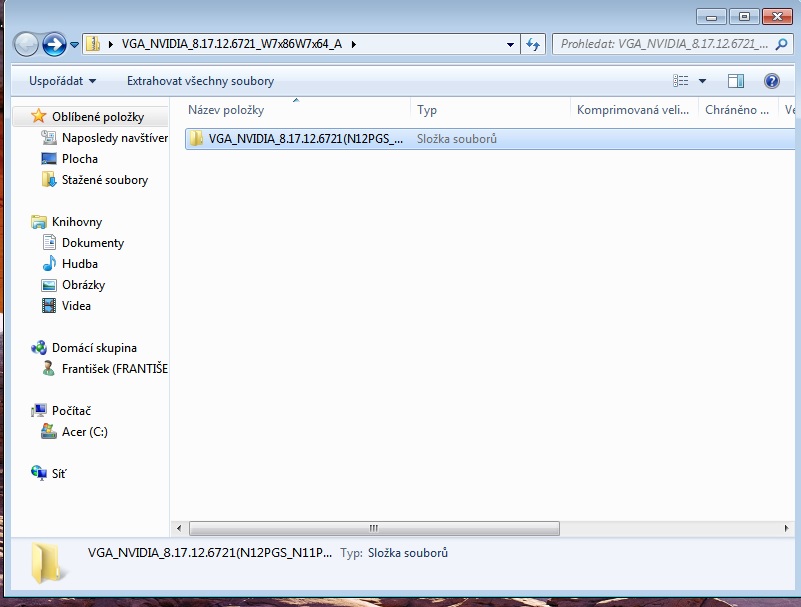Click the horizontal scrollbar thumb
The height and width of the screenshot is (607, 801).
pos(374,528)
